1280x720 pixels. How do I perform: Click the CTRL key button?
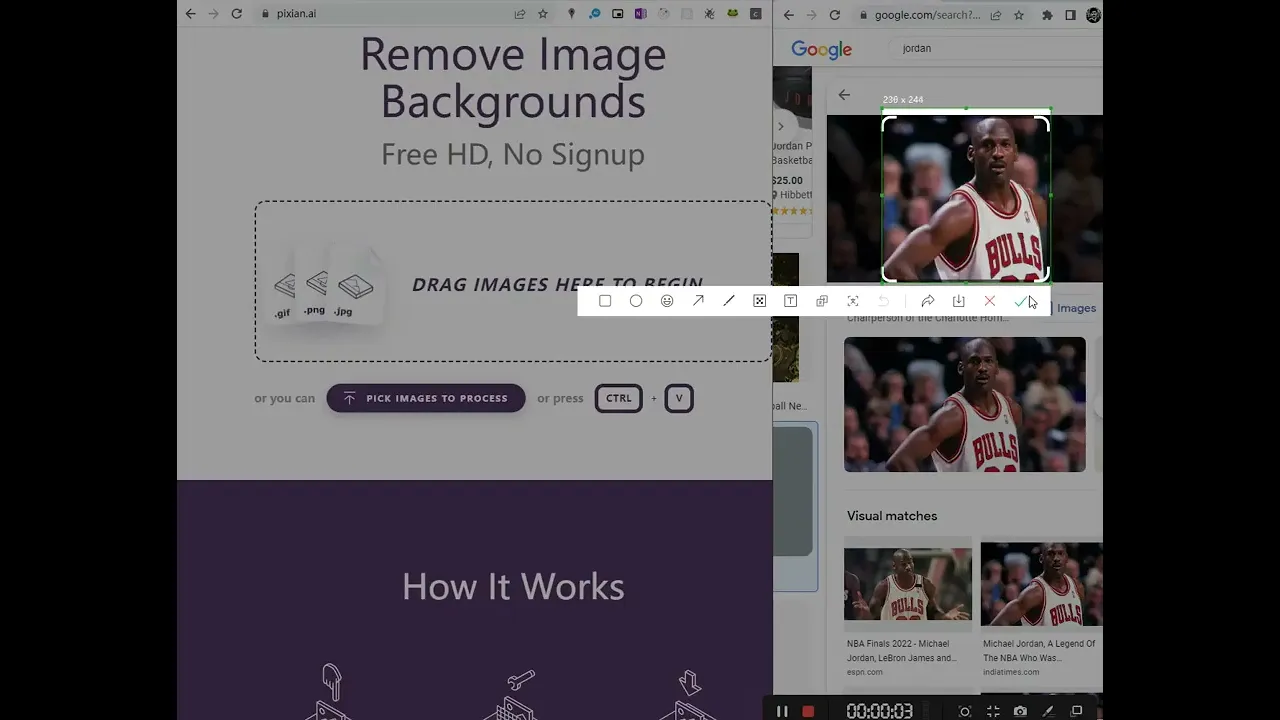point(619,398)
